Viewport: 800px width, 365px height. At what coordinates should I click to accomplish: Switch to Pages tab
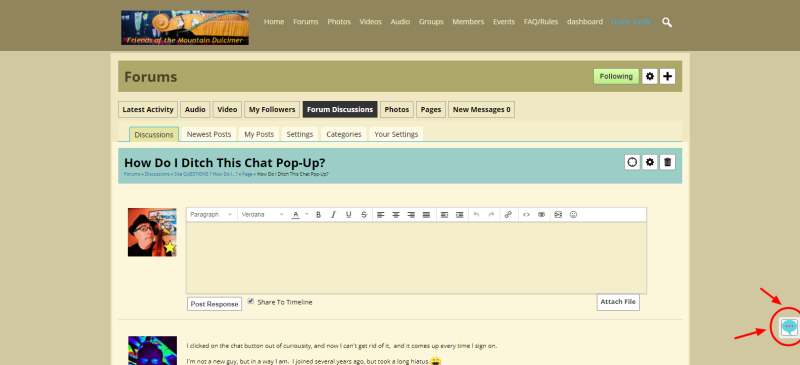pos(431,109)
